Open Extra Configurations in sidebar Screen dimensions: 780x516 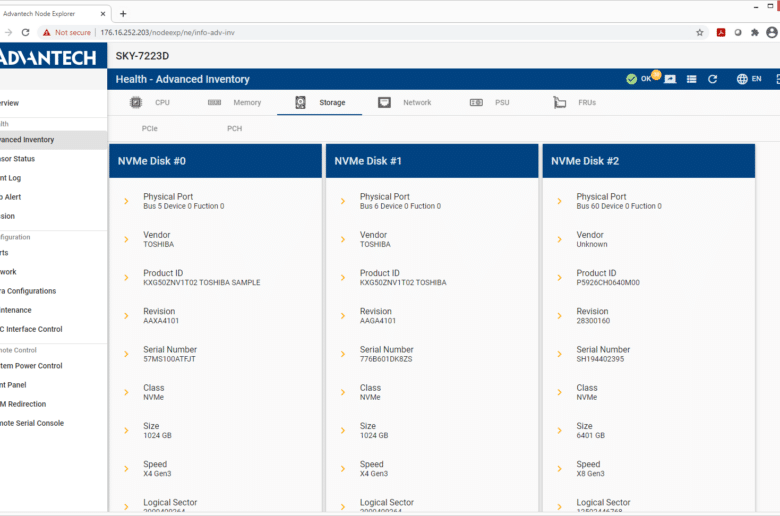pos(53,291)
